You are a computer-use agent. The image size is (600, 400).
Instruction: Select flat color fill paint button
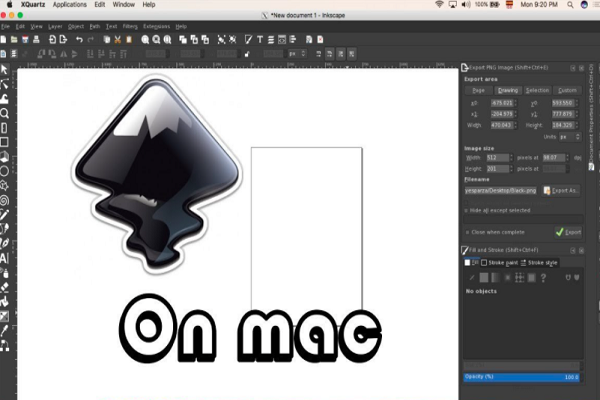pyautogui.click(x=484, y=278)
